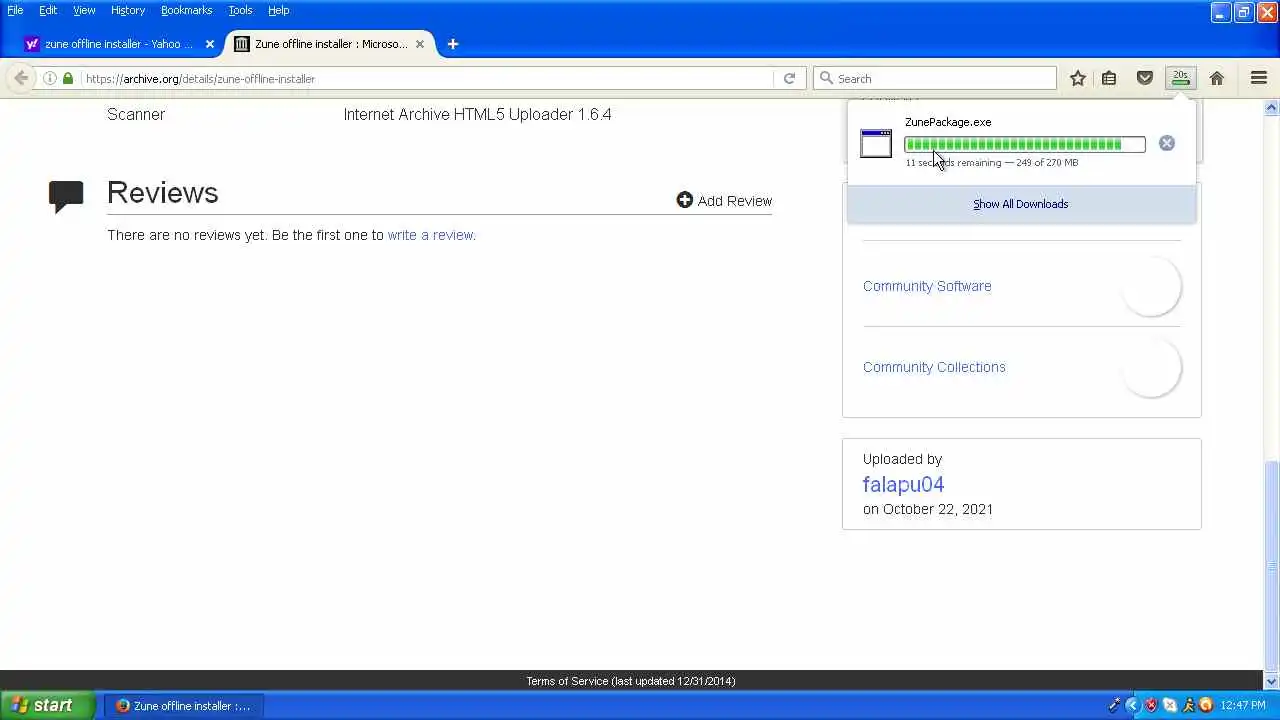Expand hidden system tray icons arrow
Screen dimensions: 1280x720
pyautogui.click(x=1132, y=705)
